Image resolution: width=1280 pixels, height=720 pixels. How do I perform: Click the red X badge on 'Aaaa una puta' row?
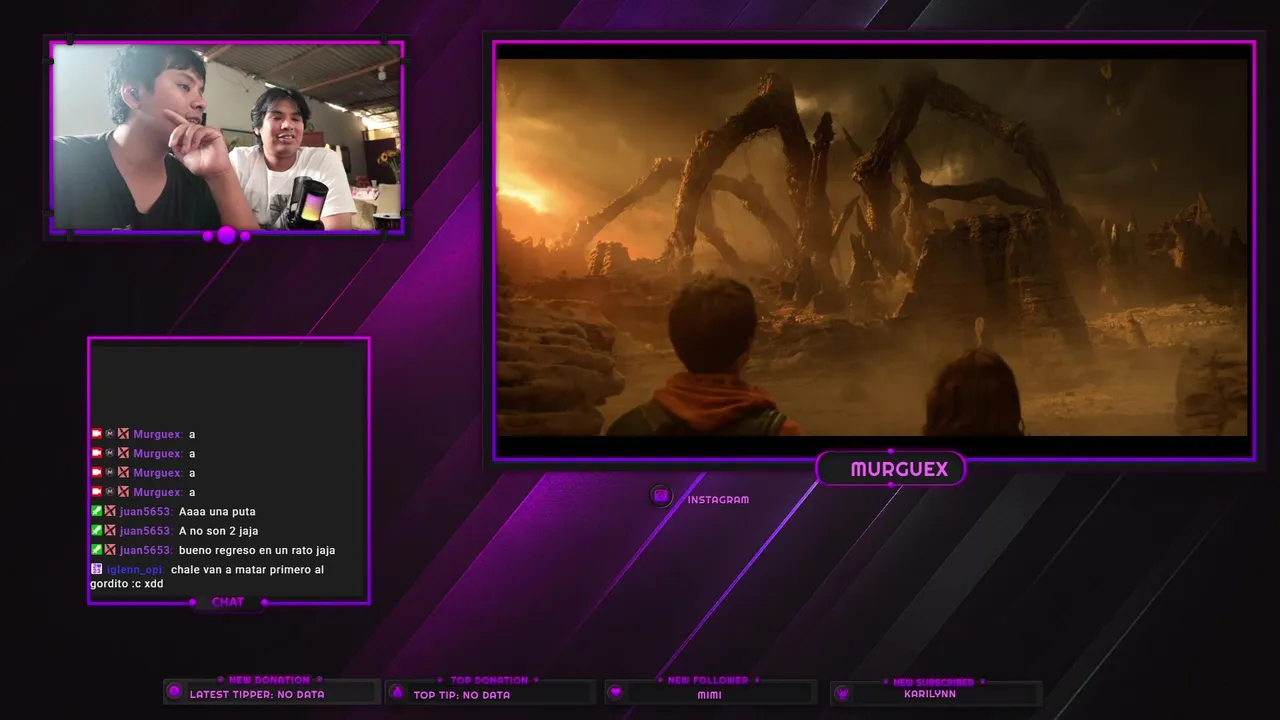point(110,511)
